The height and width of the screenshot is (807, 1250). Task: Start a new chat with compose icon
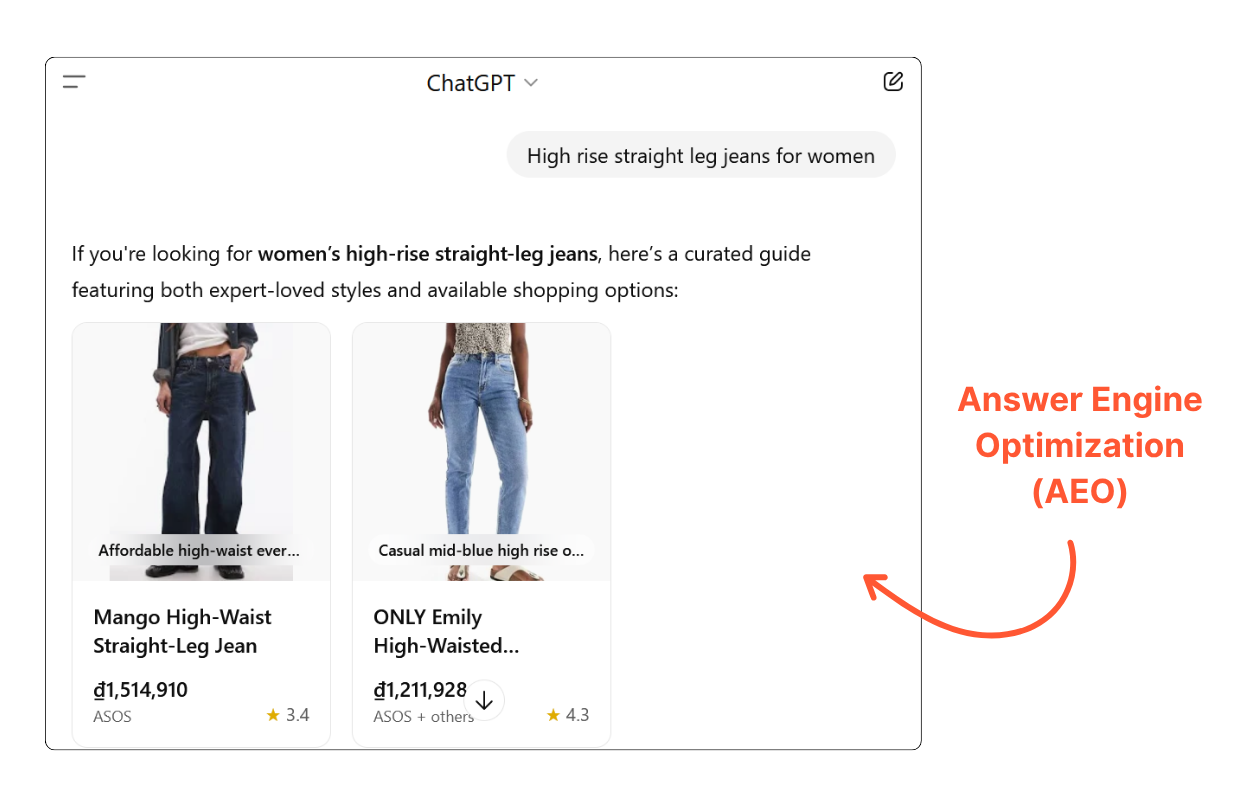(893, 82)
